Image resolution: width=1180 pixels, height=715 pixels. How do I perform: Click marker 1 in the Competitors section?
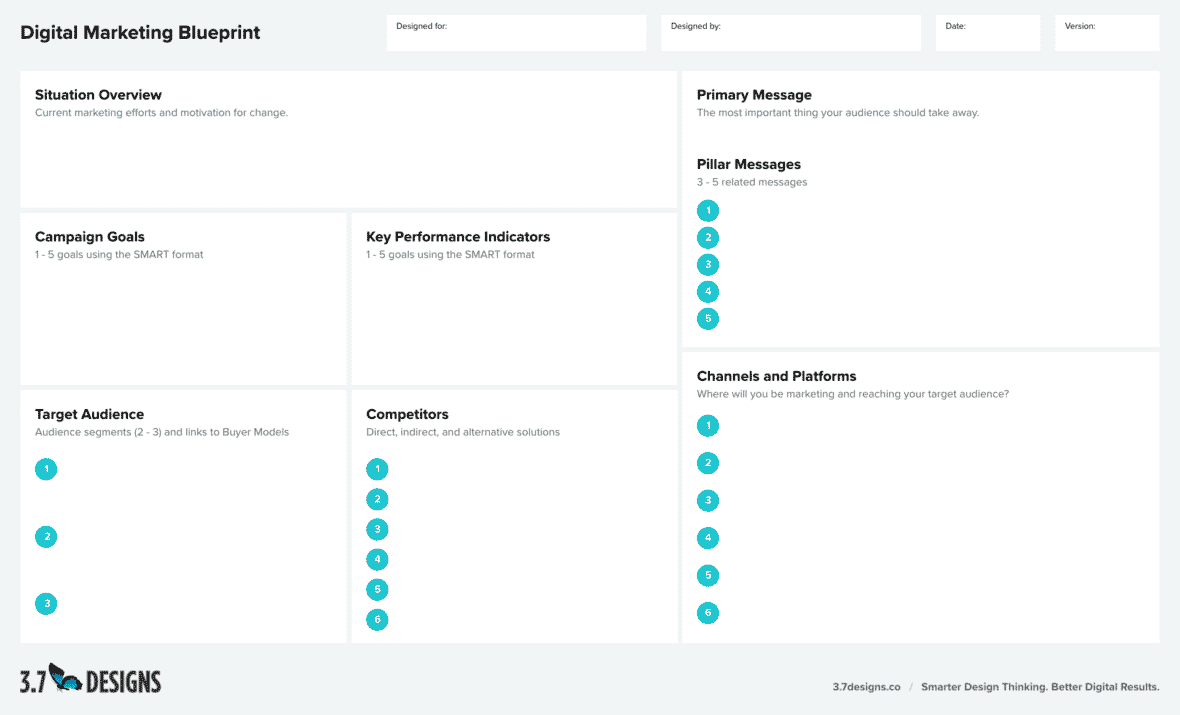pos(377,468)
